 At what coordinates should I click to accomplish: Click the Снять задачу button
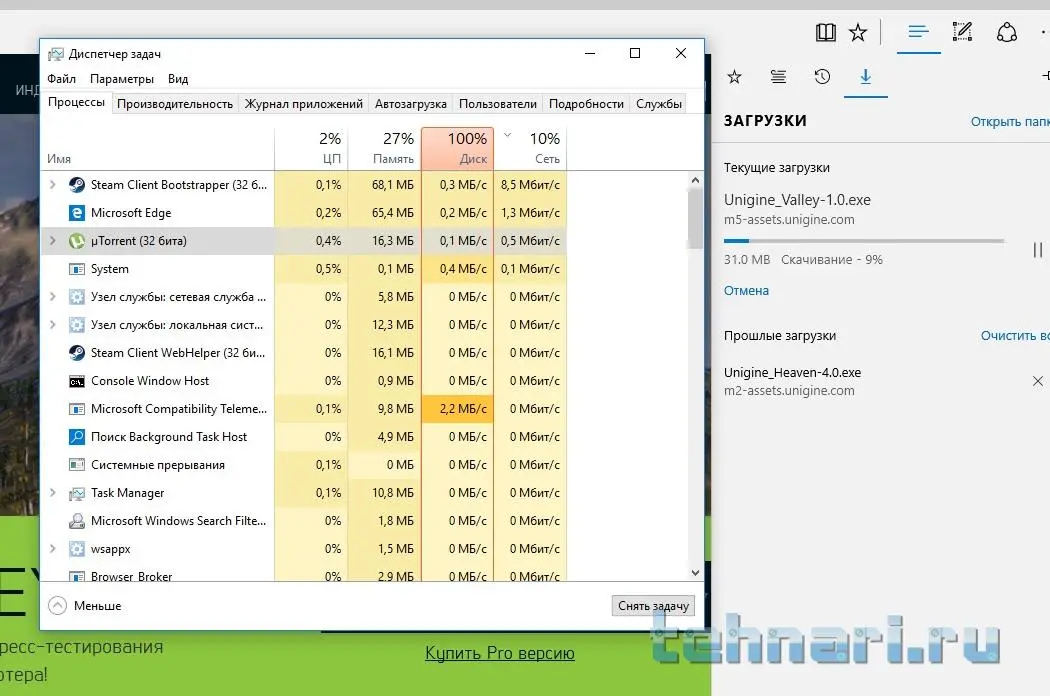653,606
